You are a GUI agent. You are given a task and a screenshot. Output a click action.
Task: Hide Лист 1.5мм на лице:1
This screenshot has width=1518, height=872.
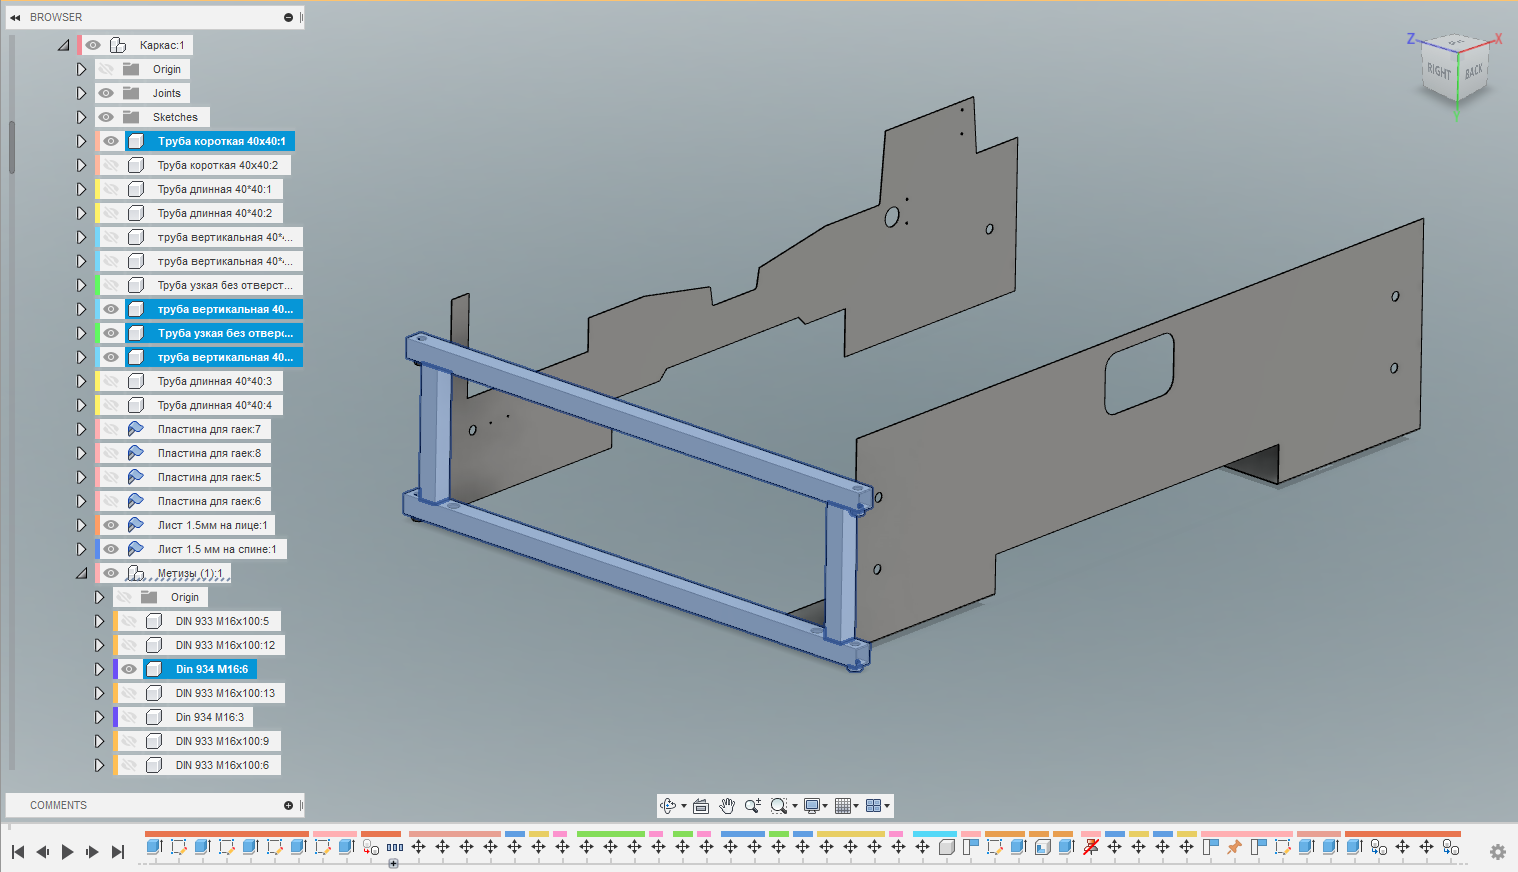[x=111, y=525]
